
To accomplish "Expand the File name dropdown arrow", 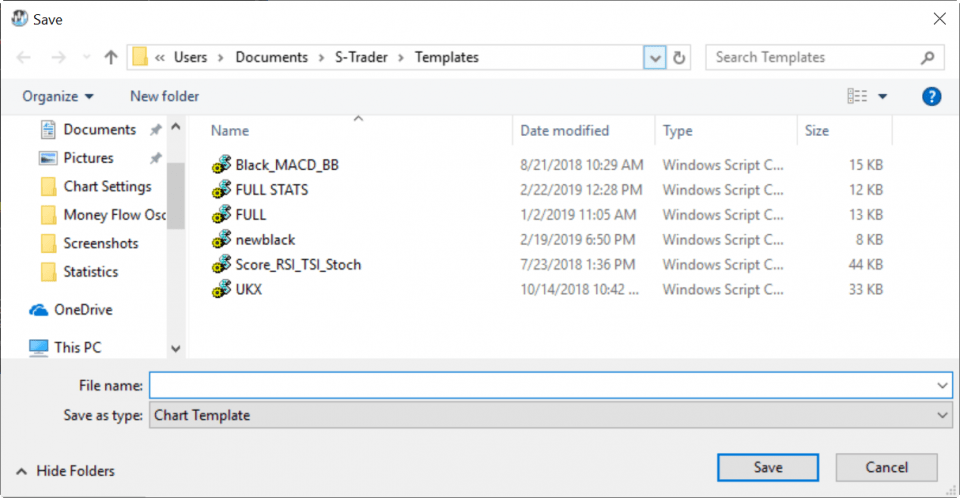I will [942, 385].
